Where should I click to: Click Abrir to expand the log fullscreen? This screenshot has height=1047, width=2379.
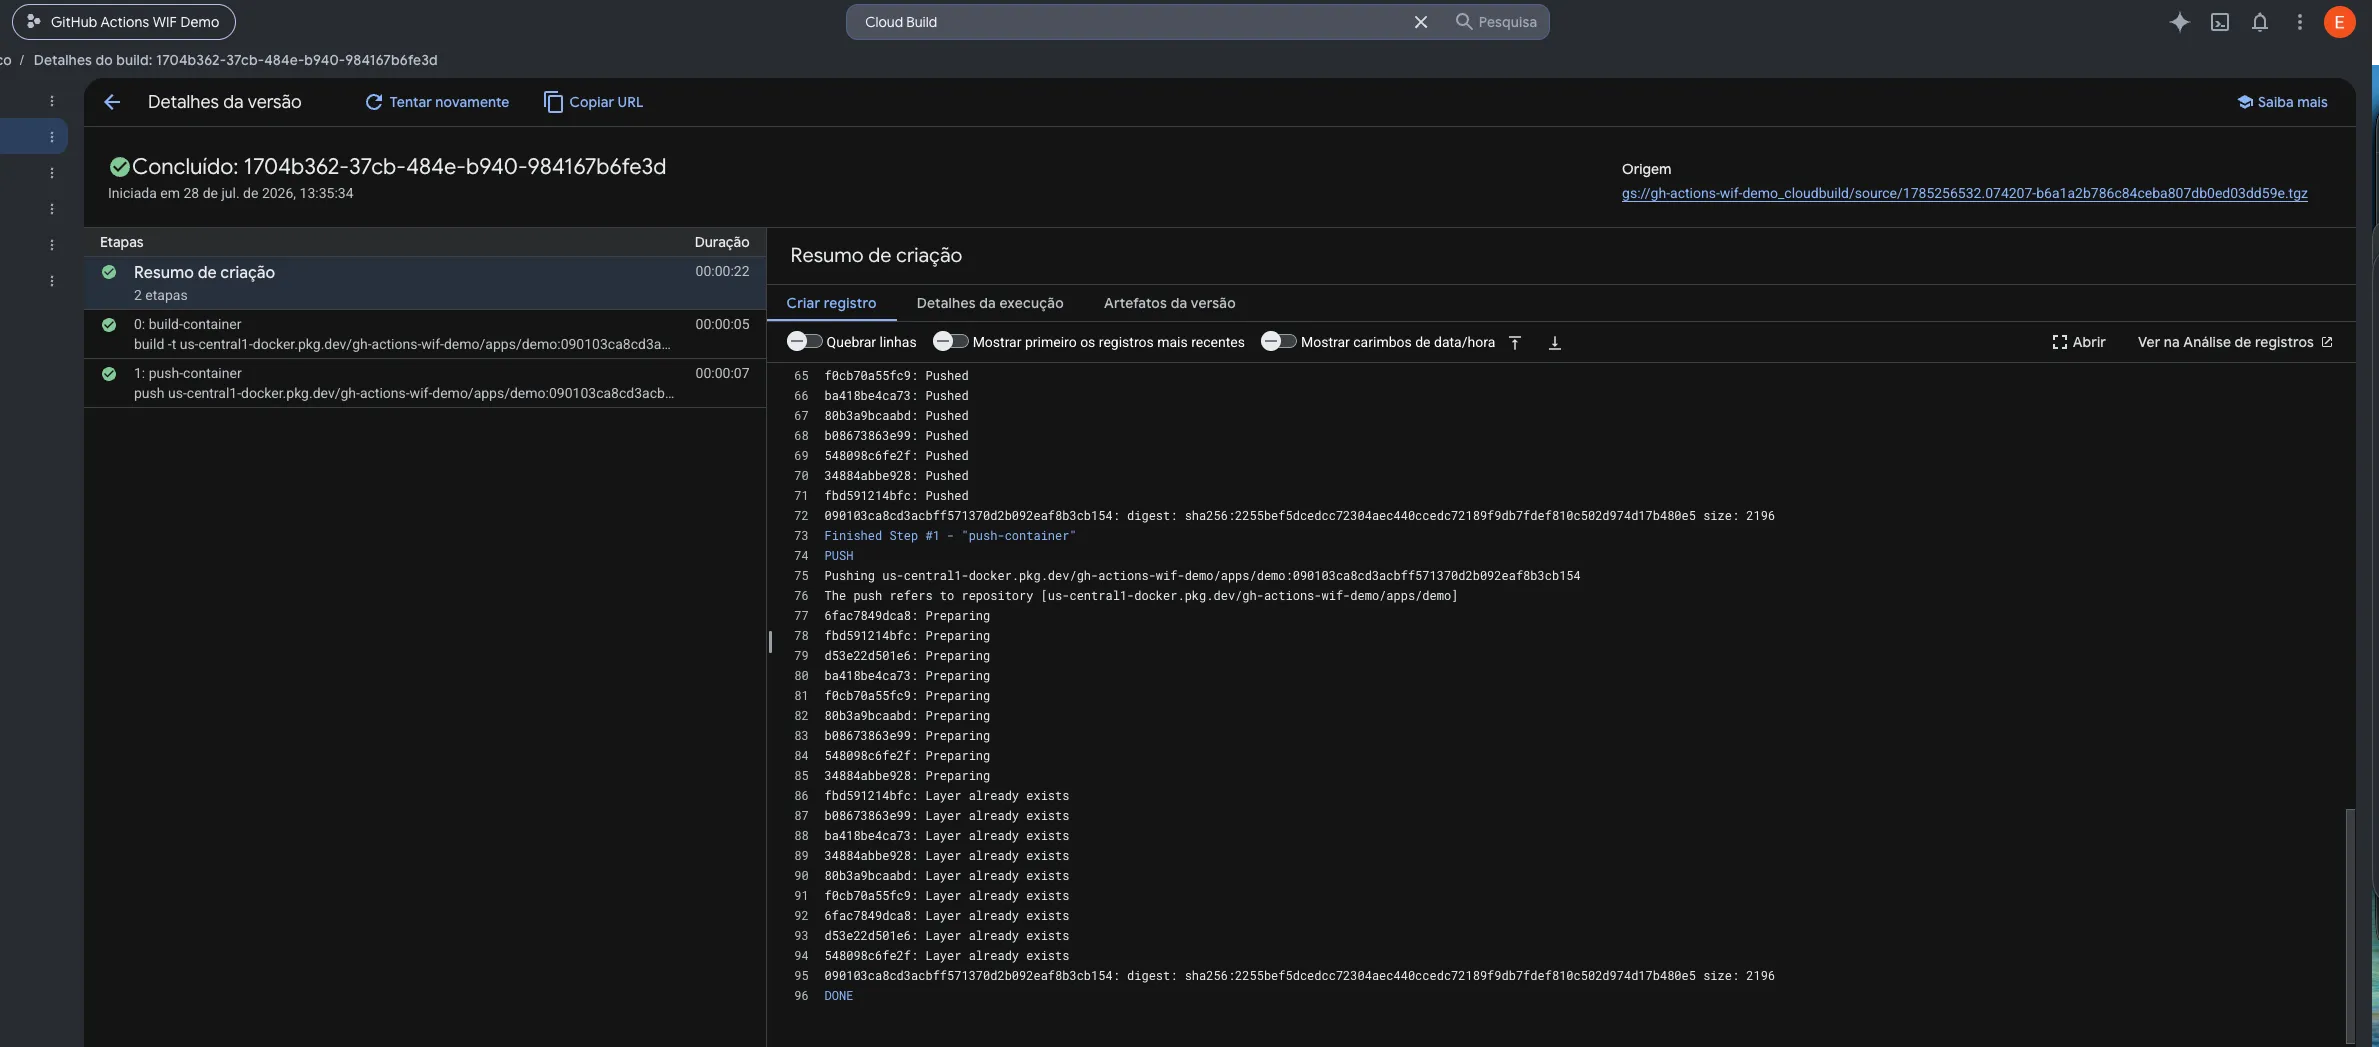coord(2078,342)
